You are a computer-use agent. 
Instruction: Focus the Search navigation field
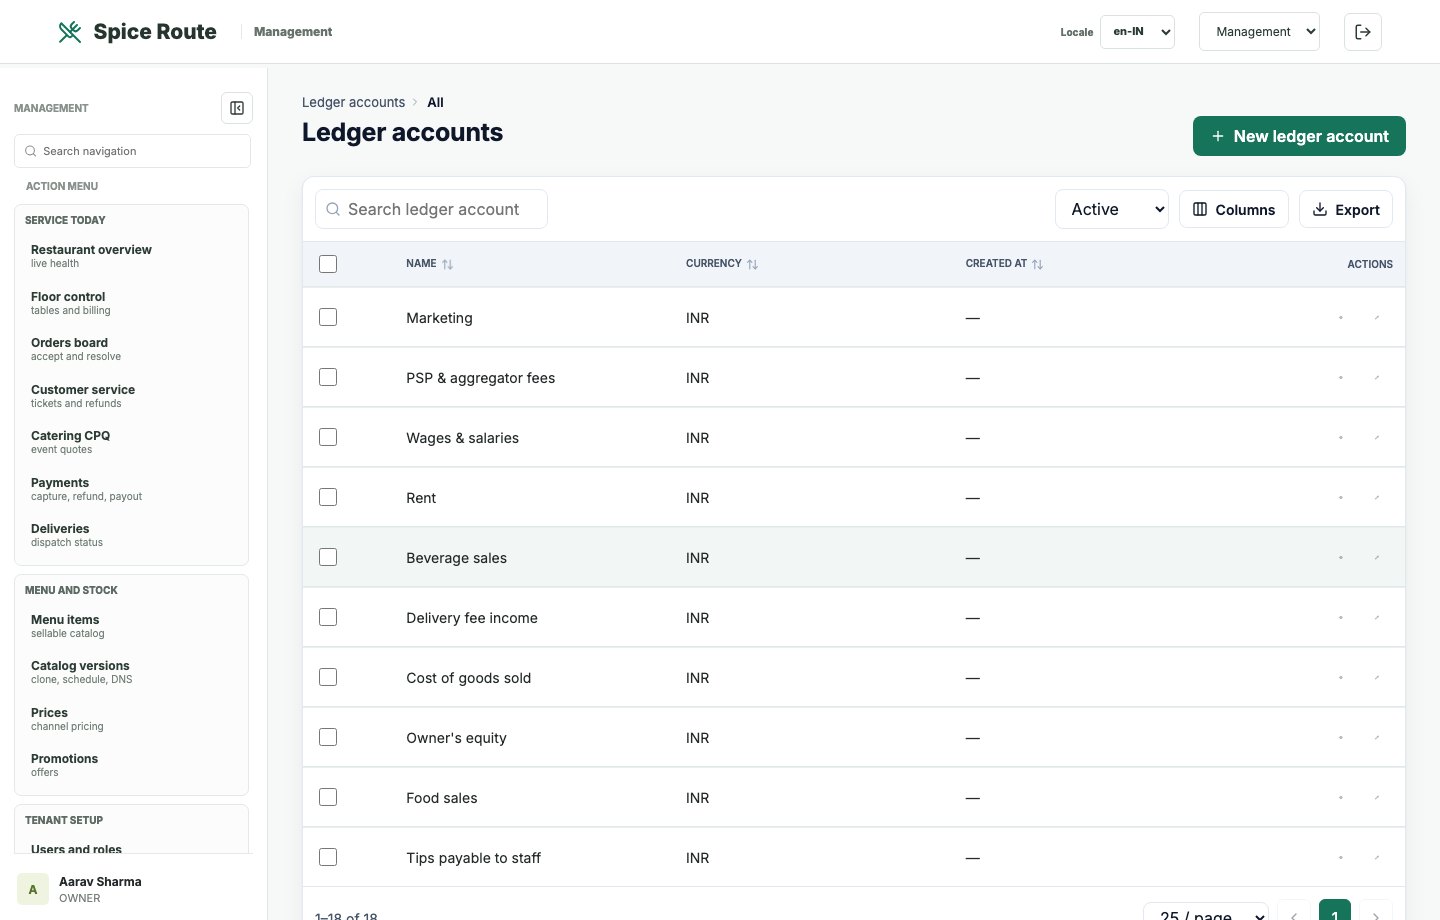[132, 151]
